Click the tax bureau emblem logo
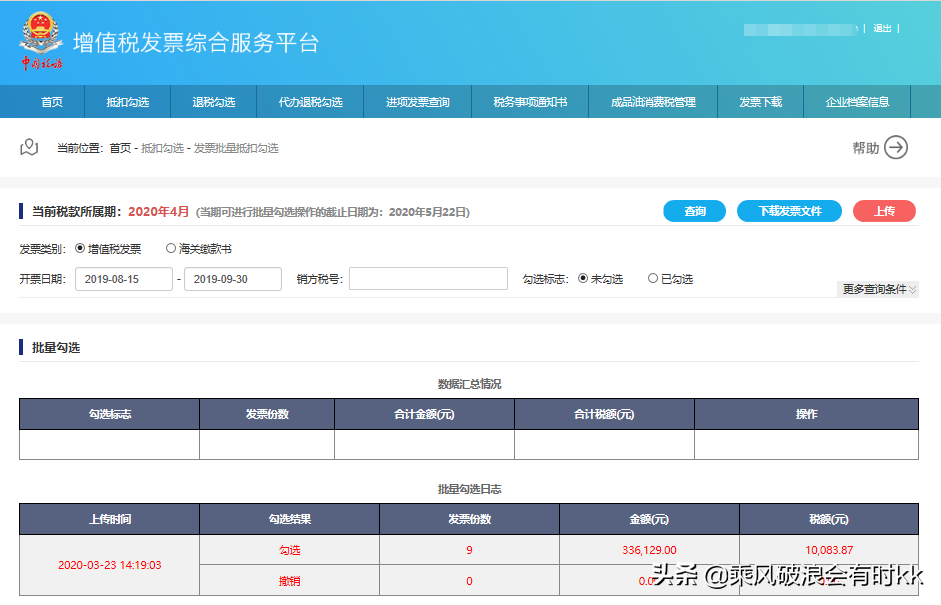The image size is (941, 605). tap(41, 40)
